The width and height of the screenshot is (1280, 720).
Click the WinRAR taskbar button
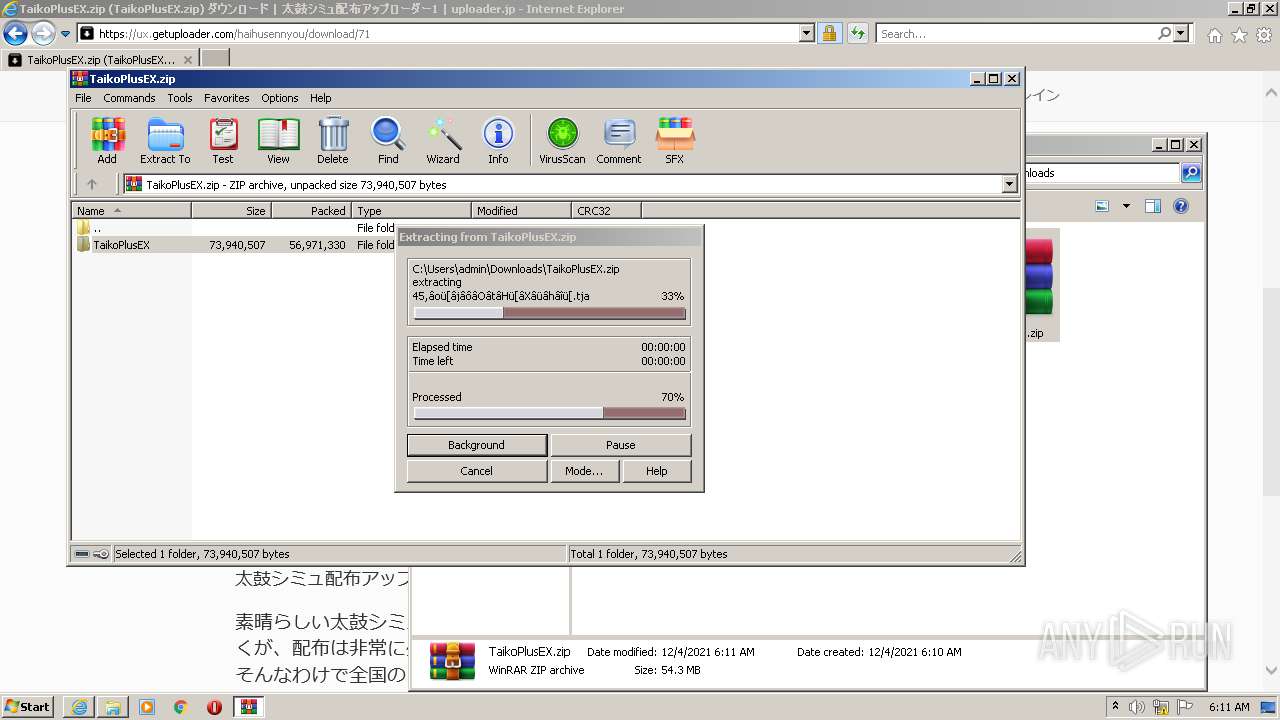(249, 707)
